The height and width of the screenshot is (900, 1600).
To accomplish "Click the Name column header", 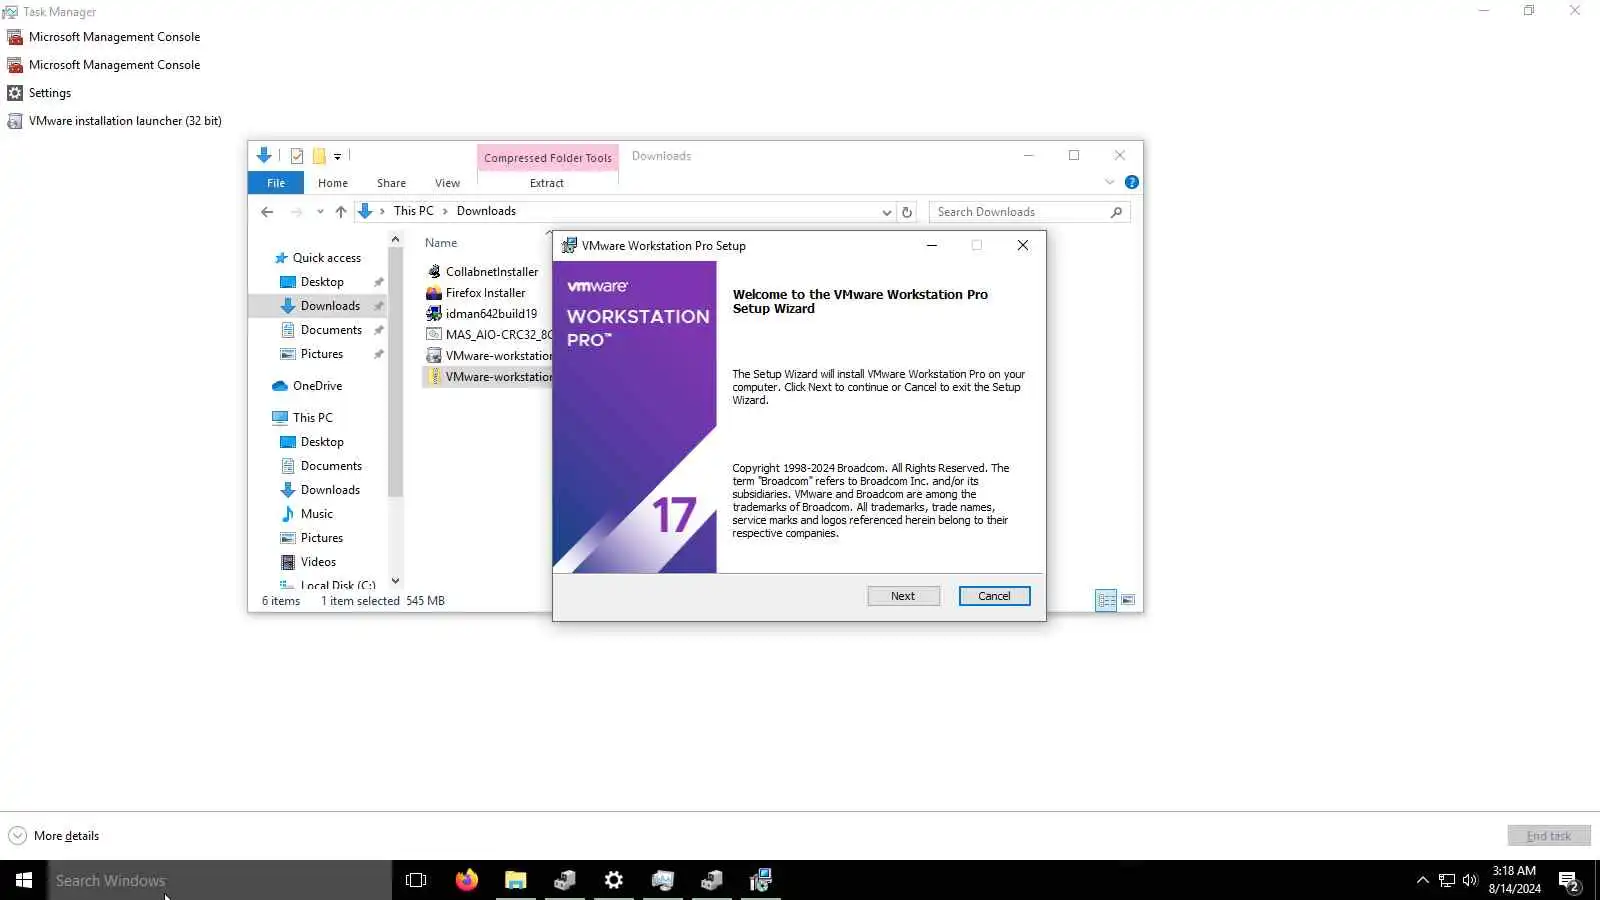I will 441,243.
